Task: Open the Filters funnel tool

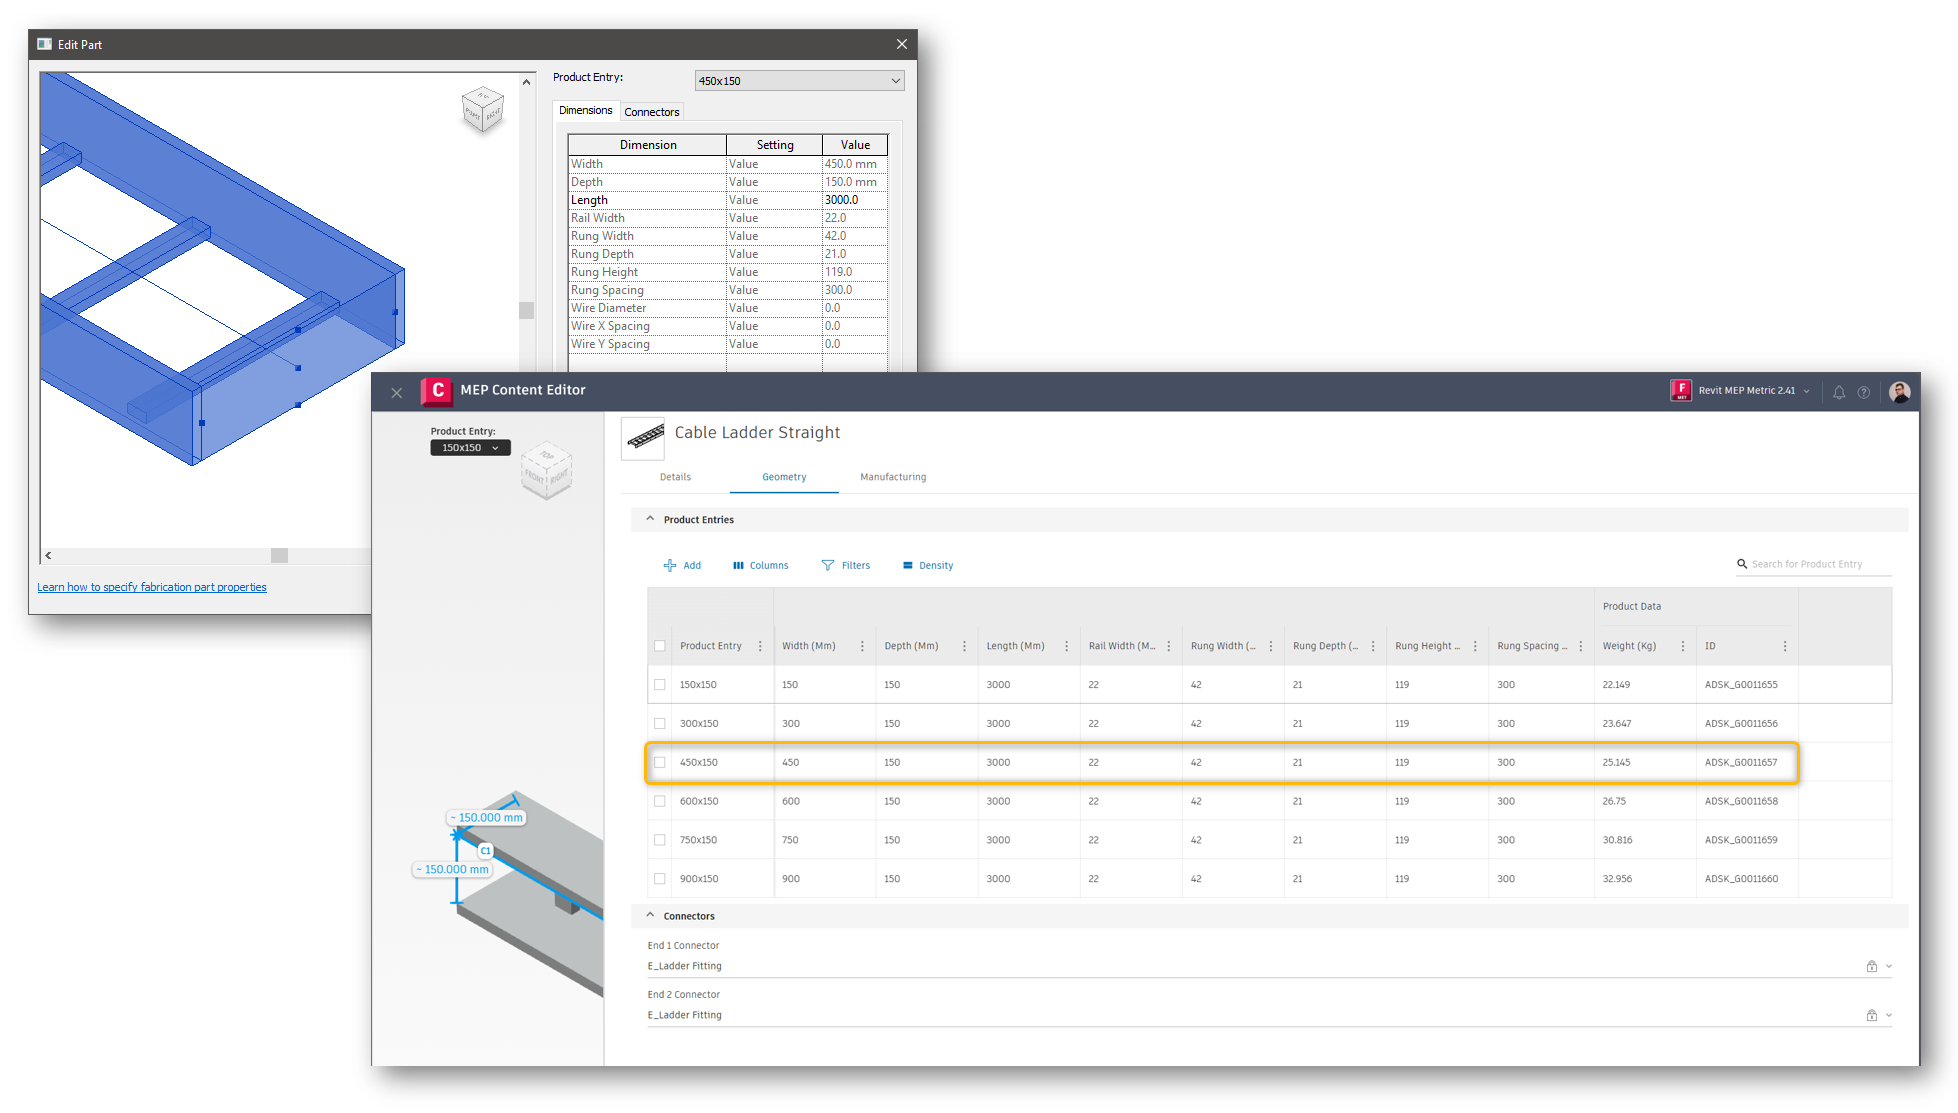Action: tap(845, 566)
